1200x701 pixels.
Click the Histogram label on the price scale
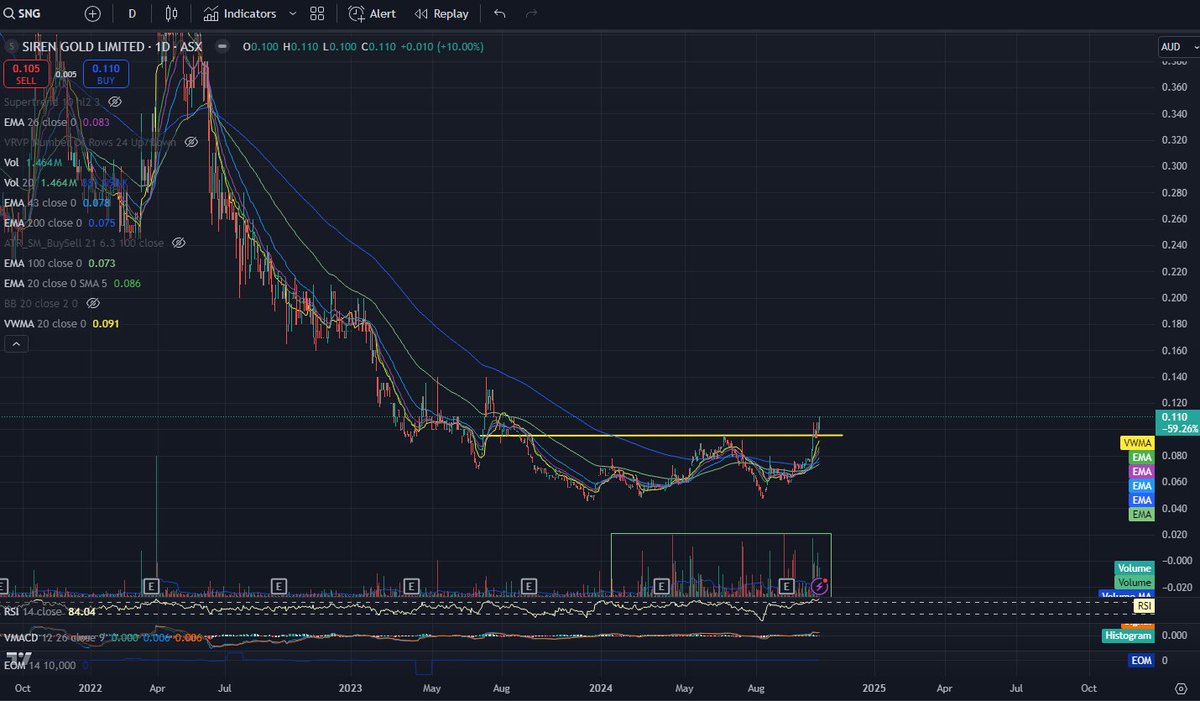pos(1129,635)
